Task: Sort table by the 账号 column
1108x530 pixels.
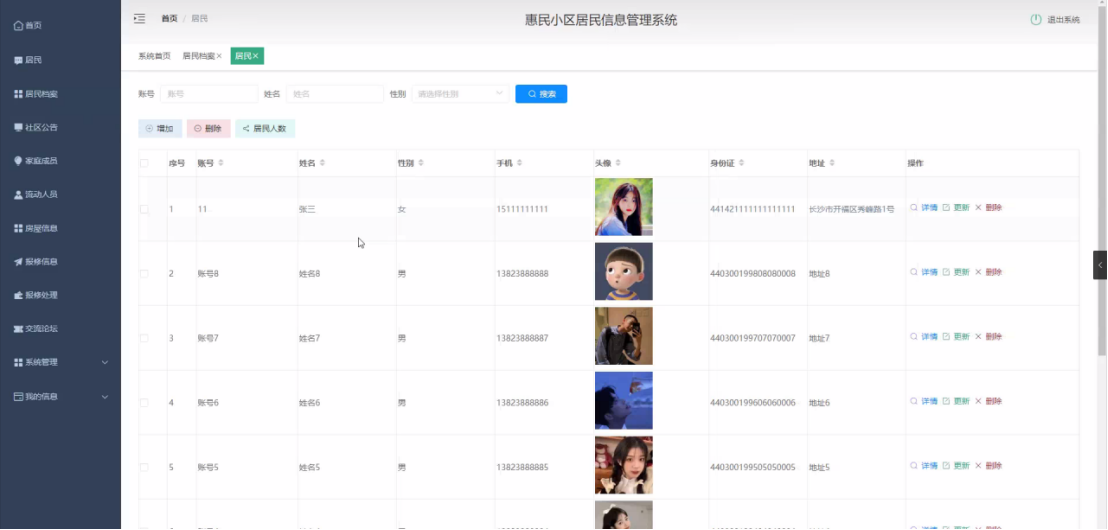Action: pos(220,163)
